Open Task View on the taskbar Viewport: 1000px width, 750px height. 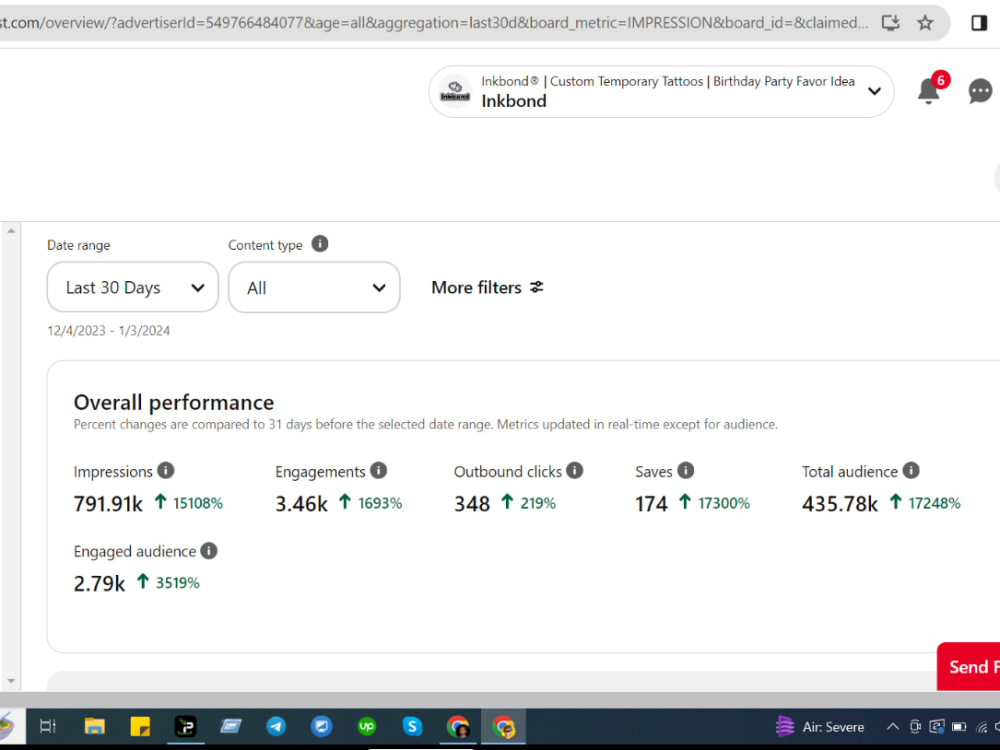point(48,726)
